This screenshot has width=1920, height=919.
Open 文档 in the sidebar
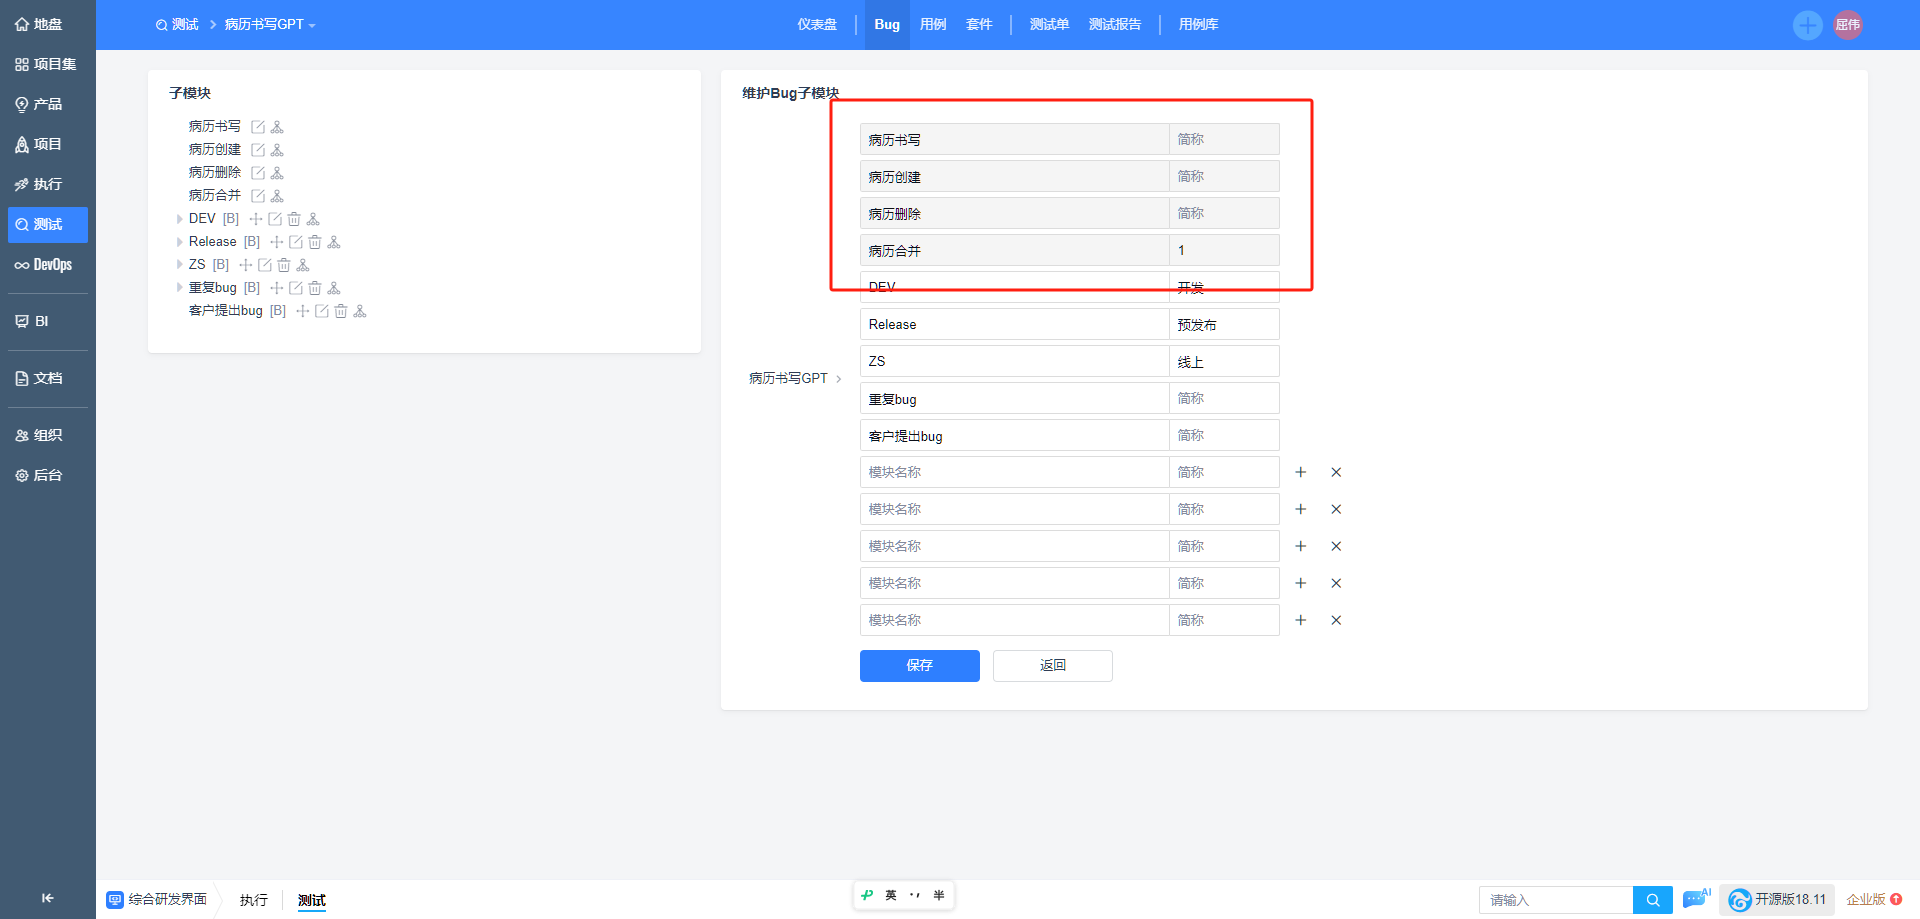coord(48,378)
